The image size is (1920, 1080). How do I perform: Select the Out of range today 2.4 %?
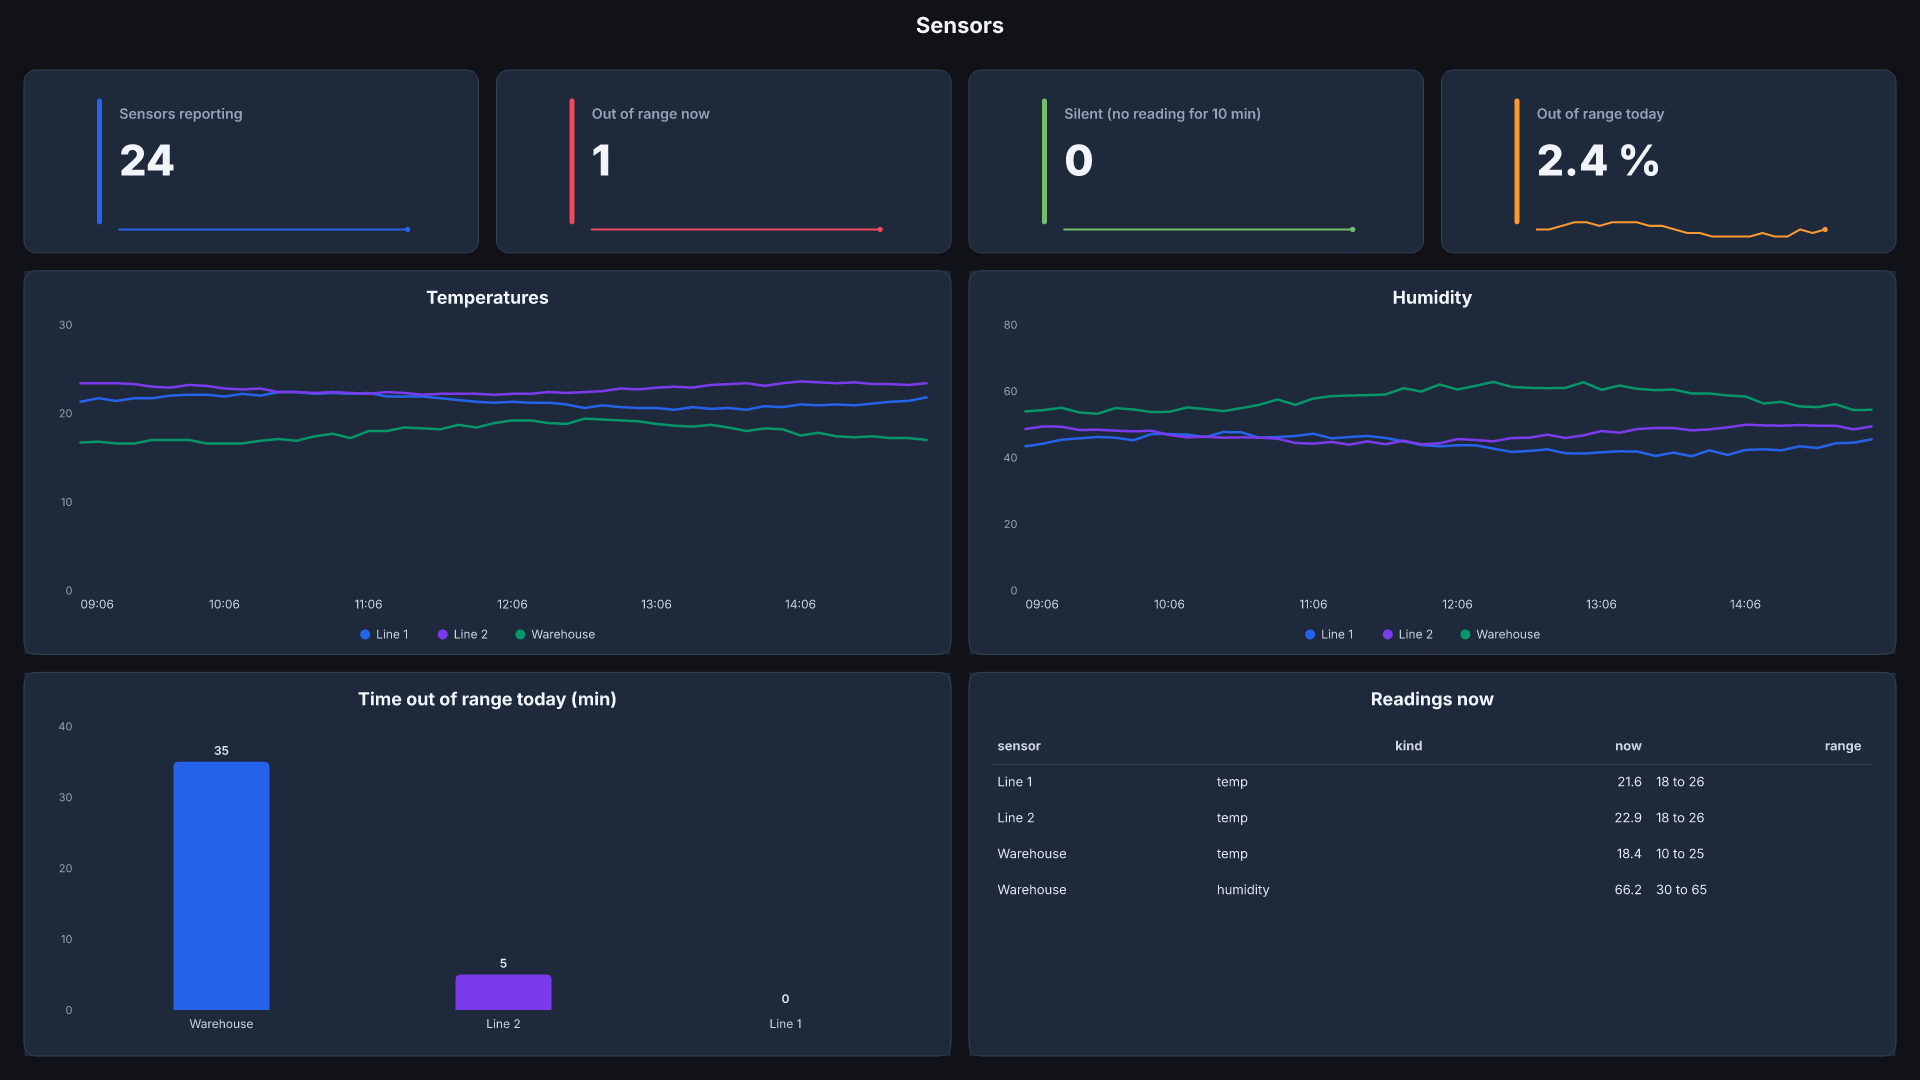coord(1598,161)
